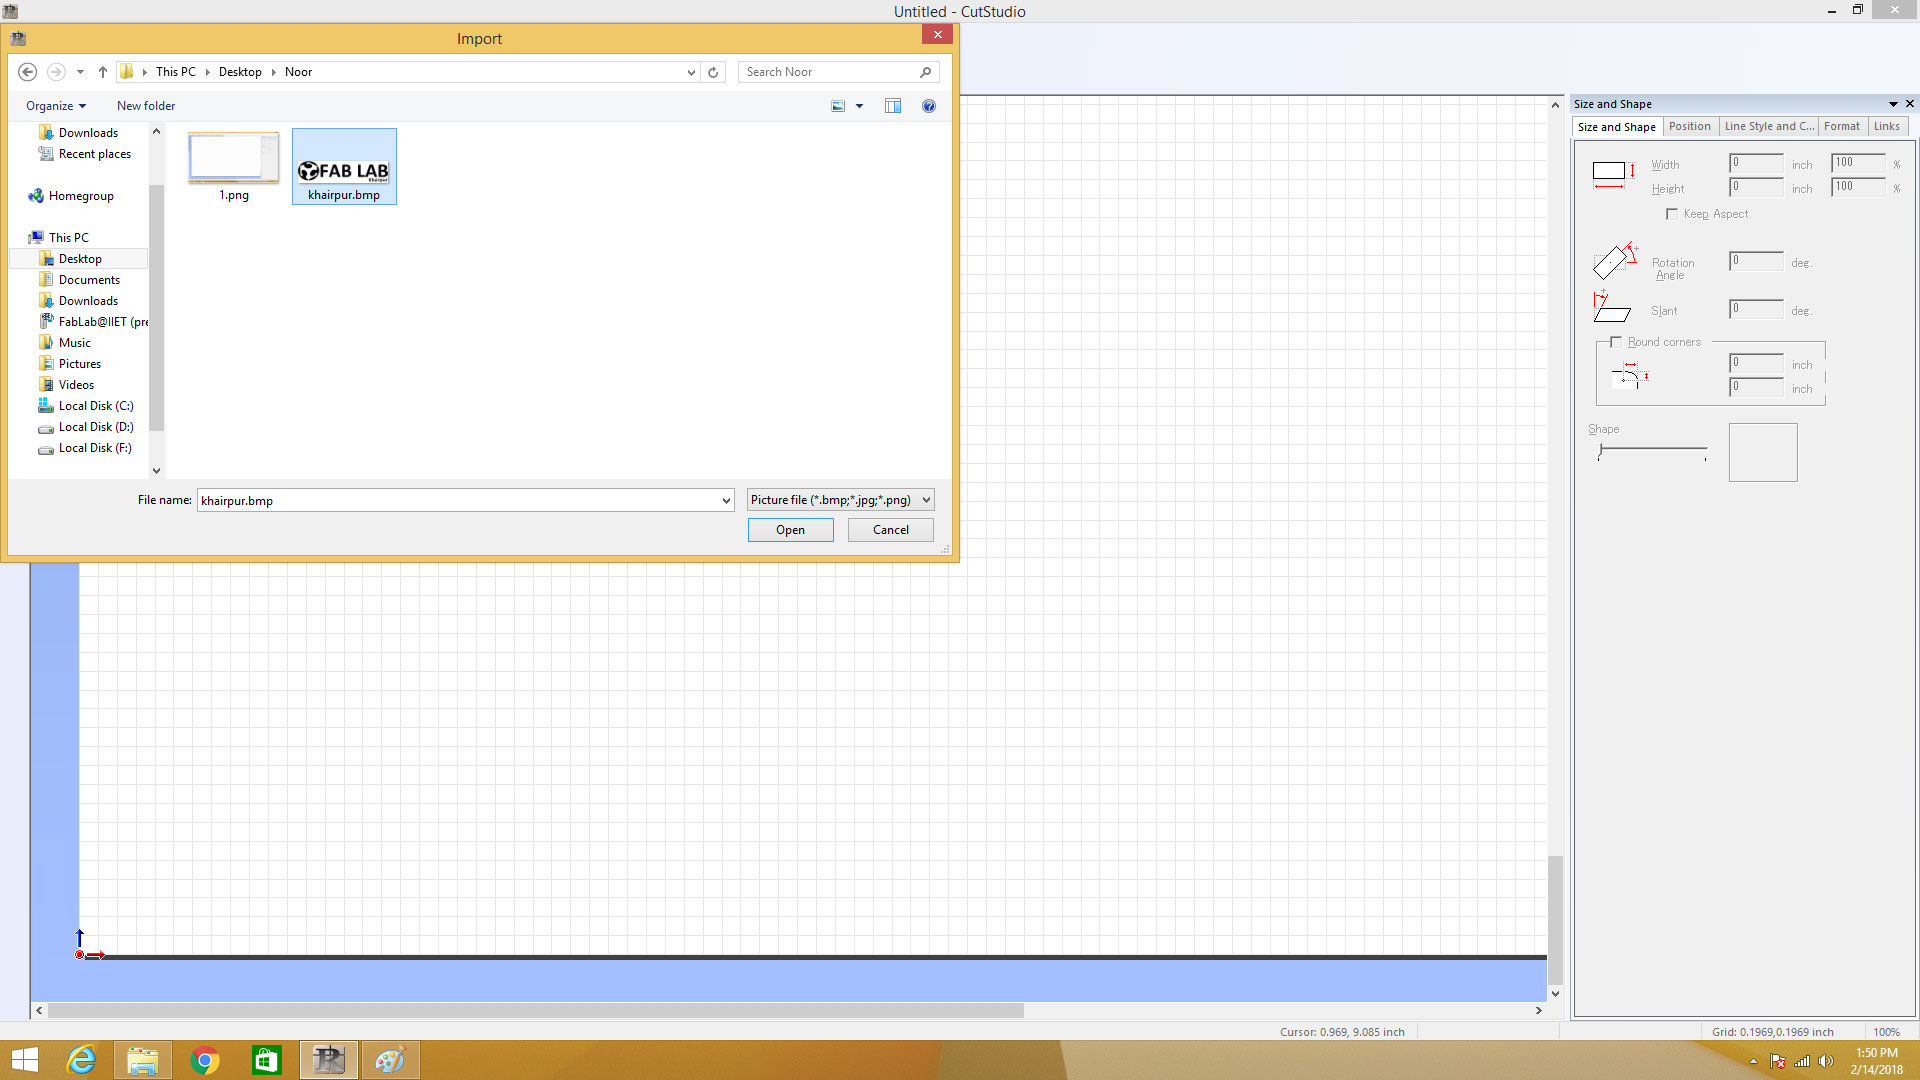Open help in Import dialog
Viewport: 1920px width, 1080px height.
[x=929, y=106]
